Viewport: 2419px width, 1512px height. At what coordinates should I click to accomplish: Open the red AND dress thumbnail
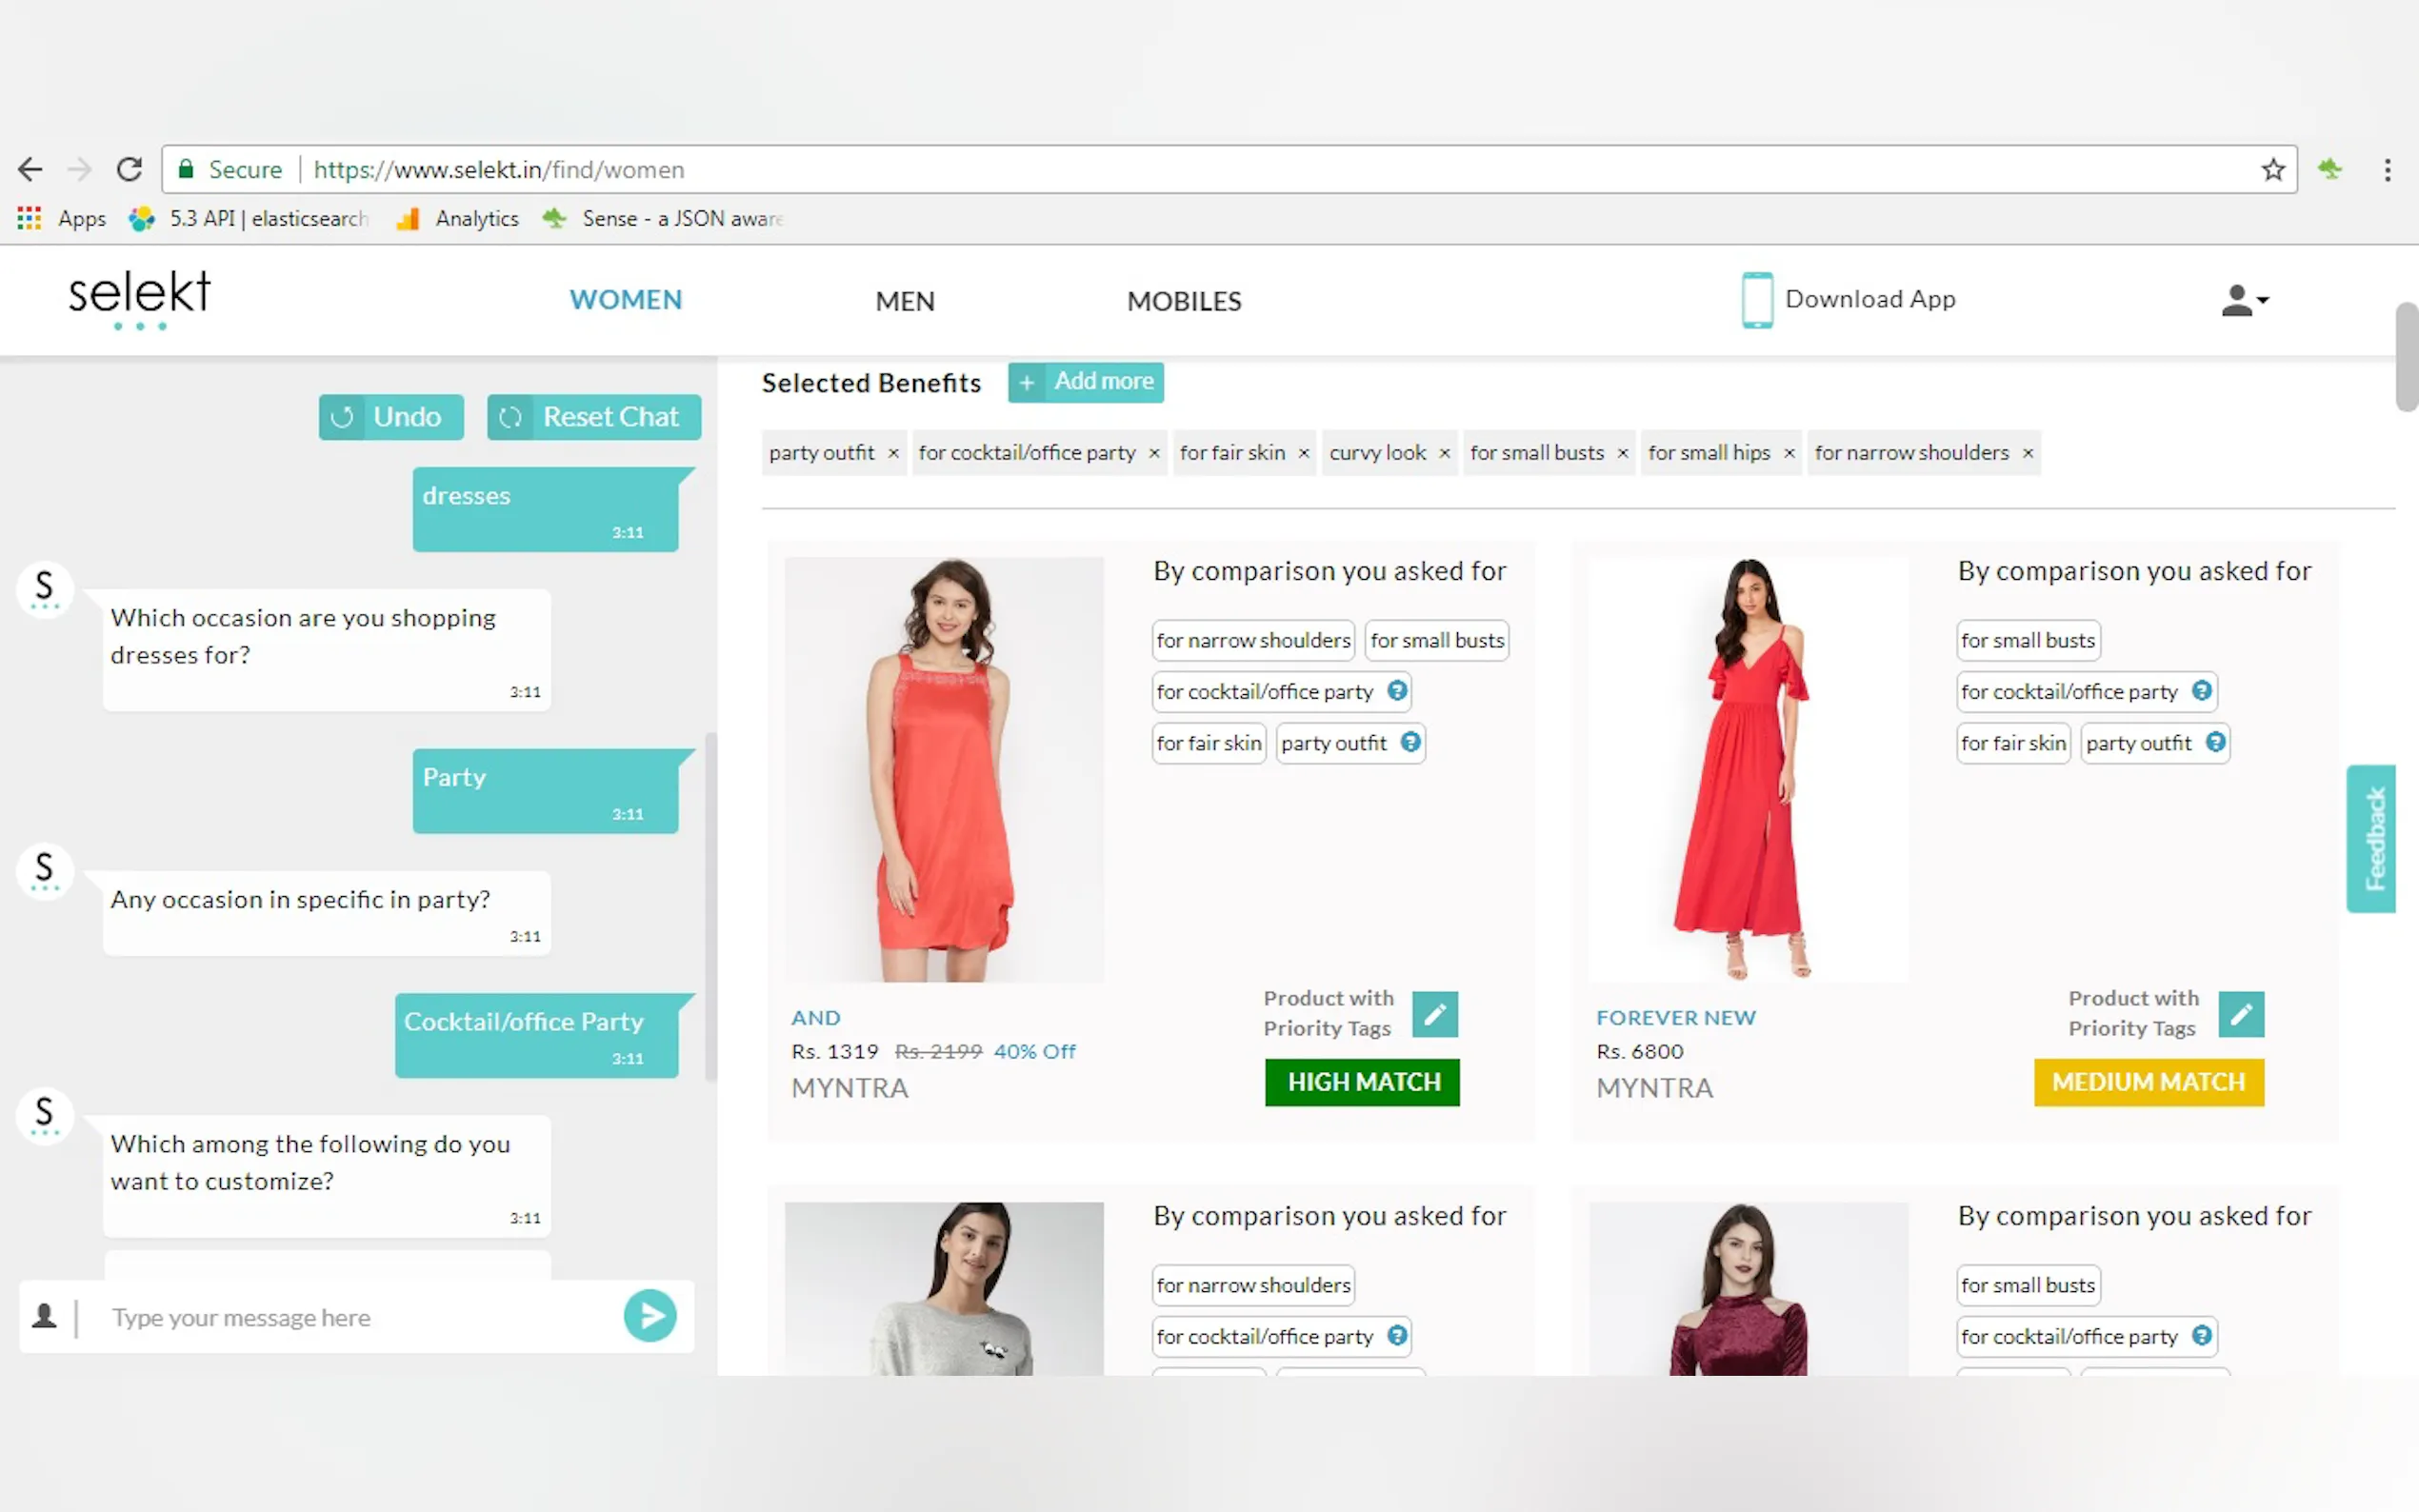click(x=943, y=768)
